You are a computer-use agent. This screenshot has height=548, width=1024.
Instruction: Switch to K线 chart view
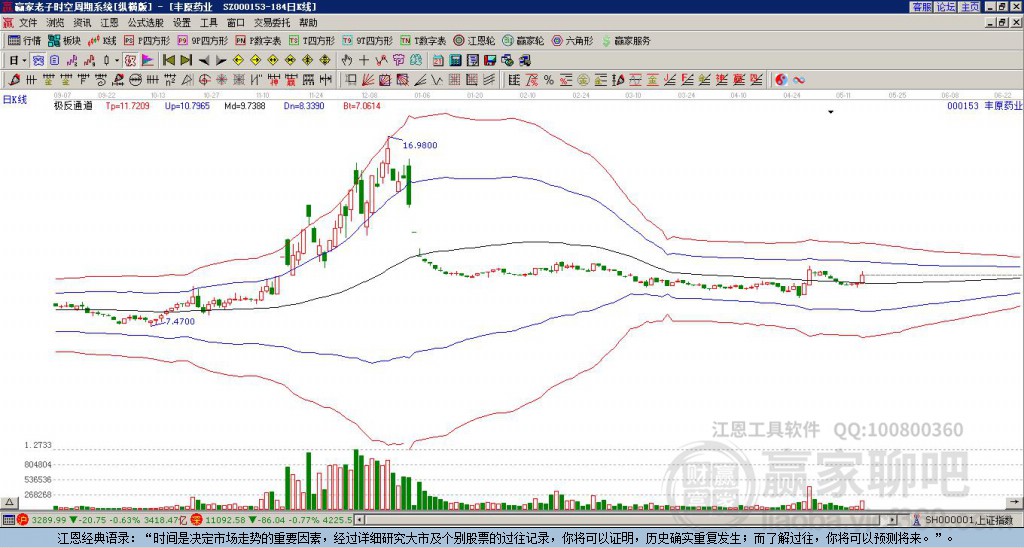tap(102, 41)
